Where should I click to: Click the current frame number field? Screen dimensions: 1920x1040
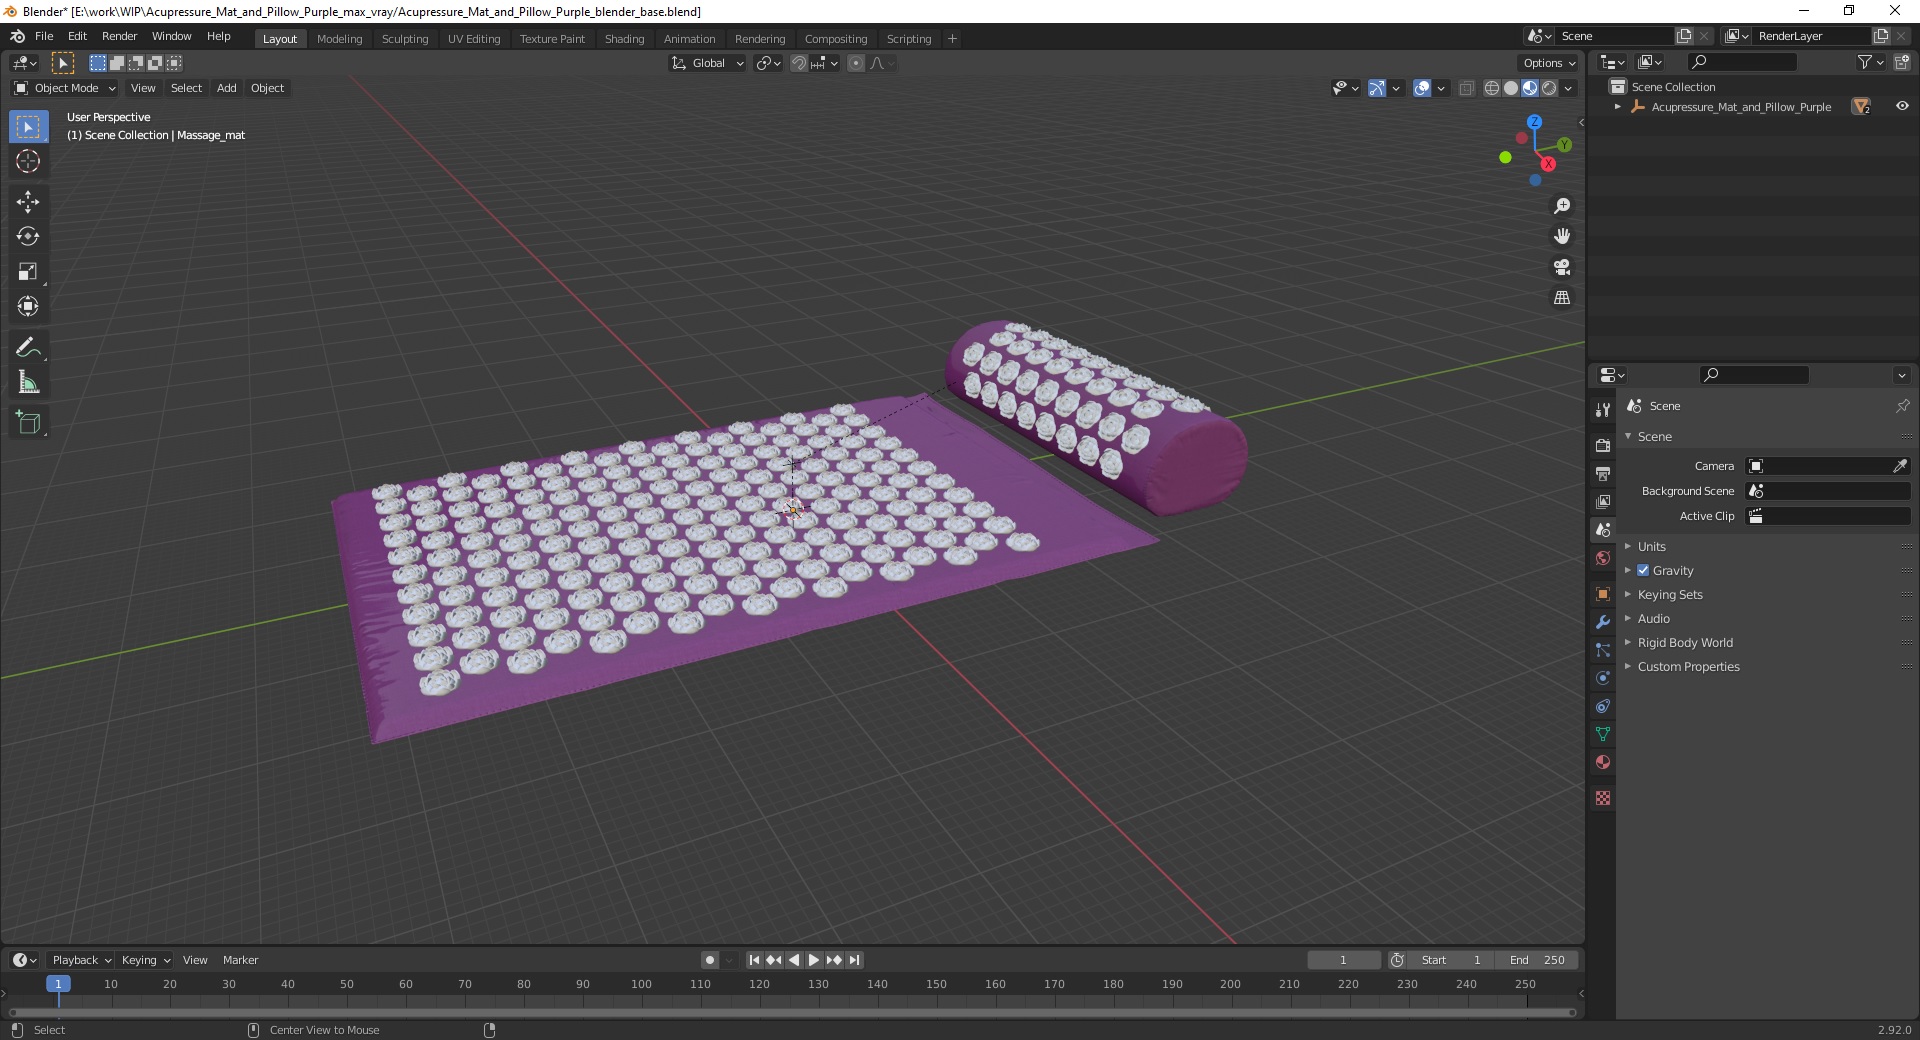pyautogui.click(x=1344, y=960)
